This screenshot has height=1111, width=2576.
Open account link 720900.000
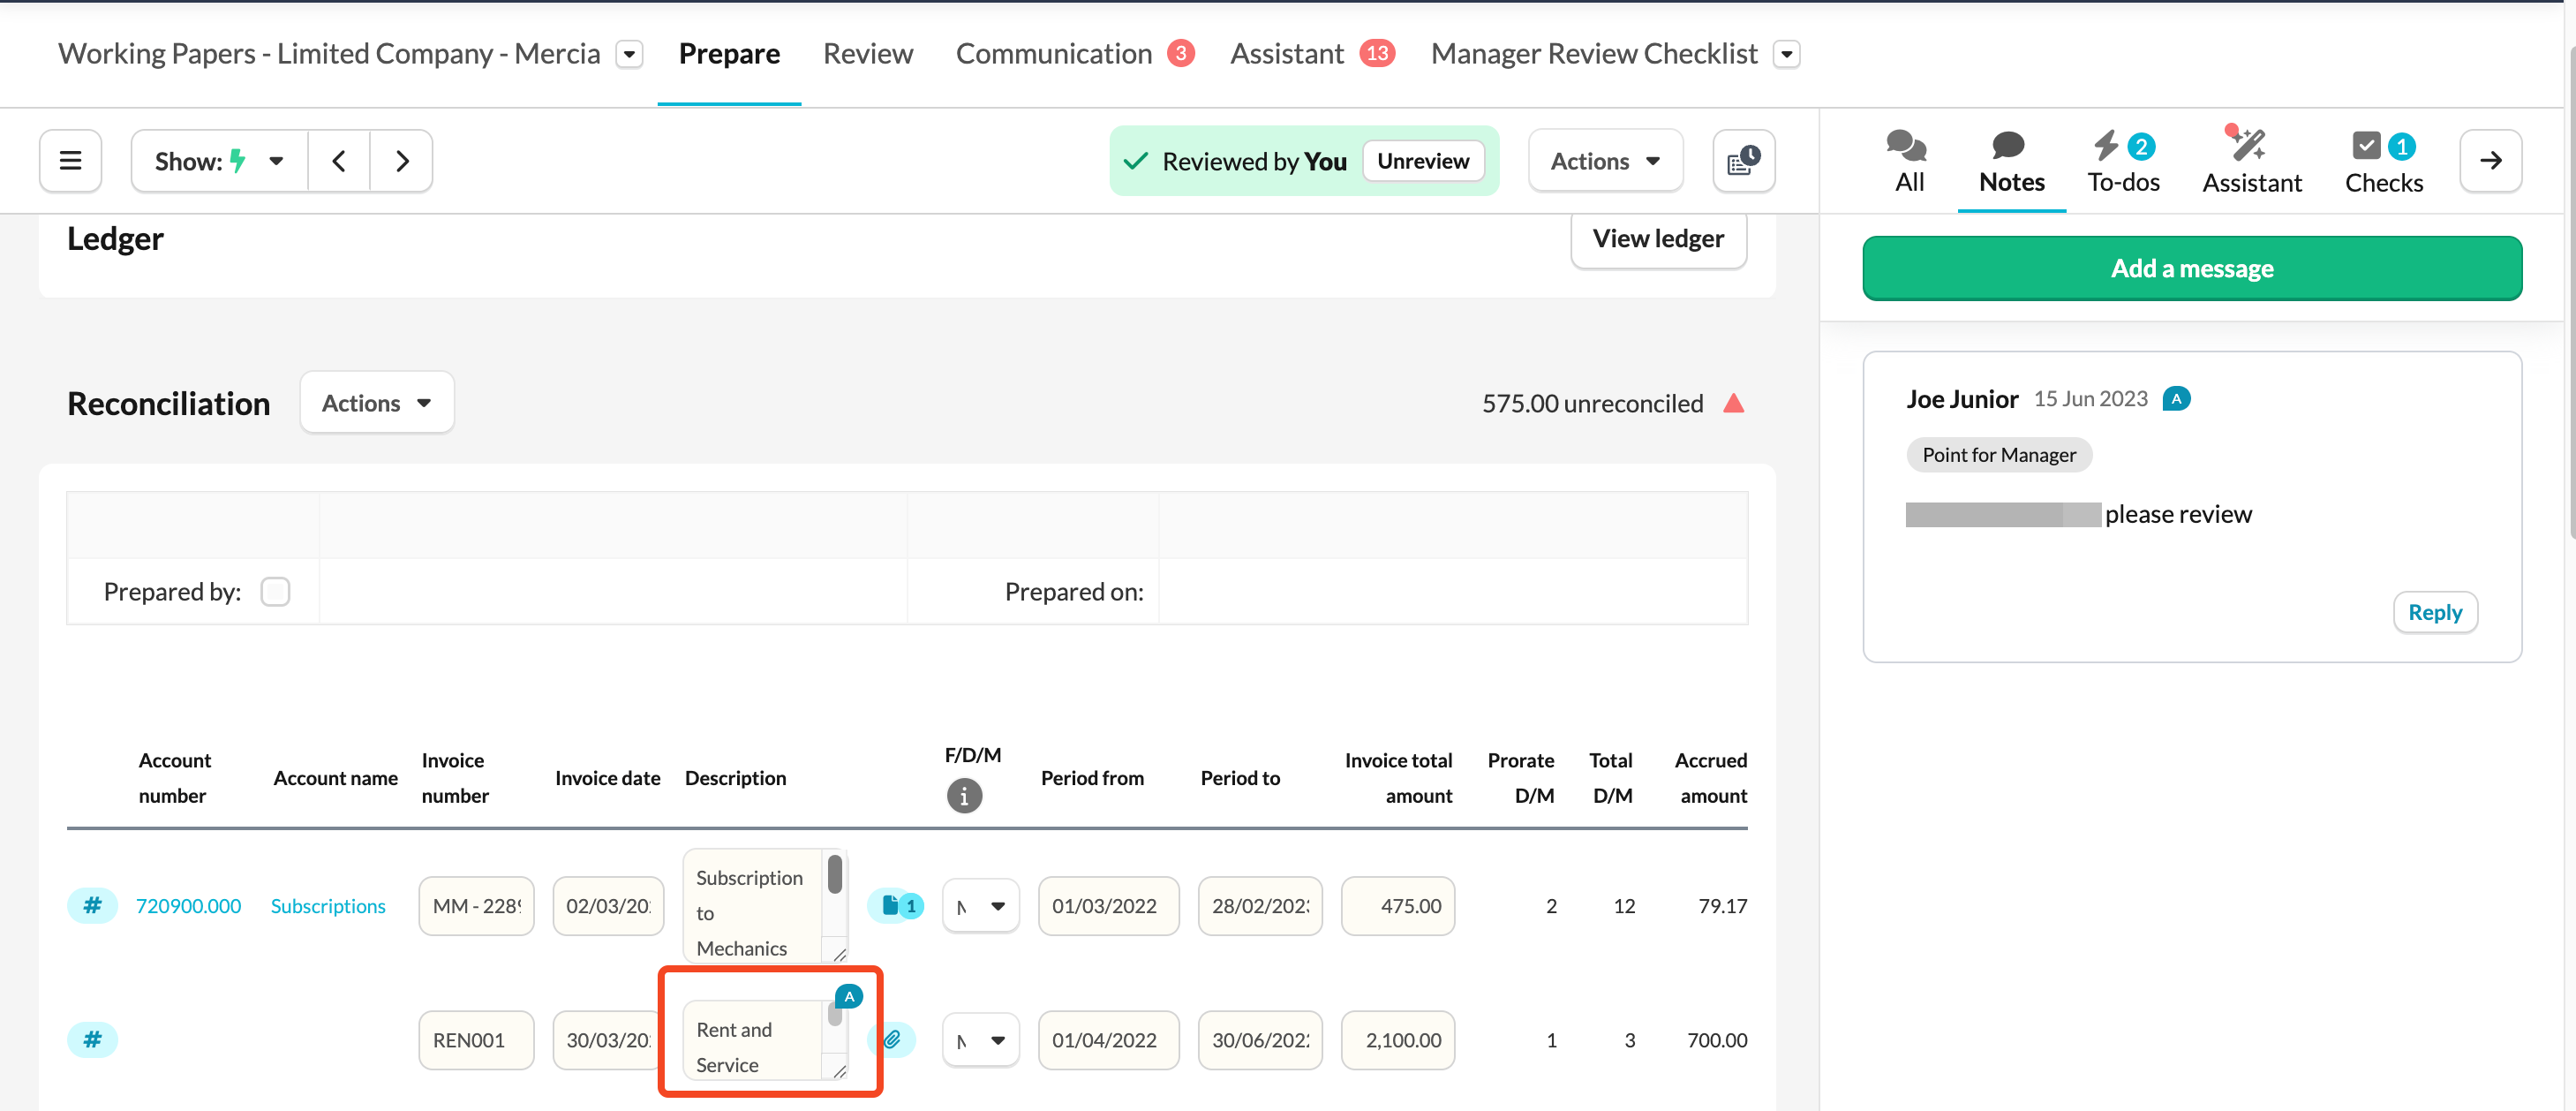[188, 905]
